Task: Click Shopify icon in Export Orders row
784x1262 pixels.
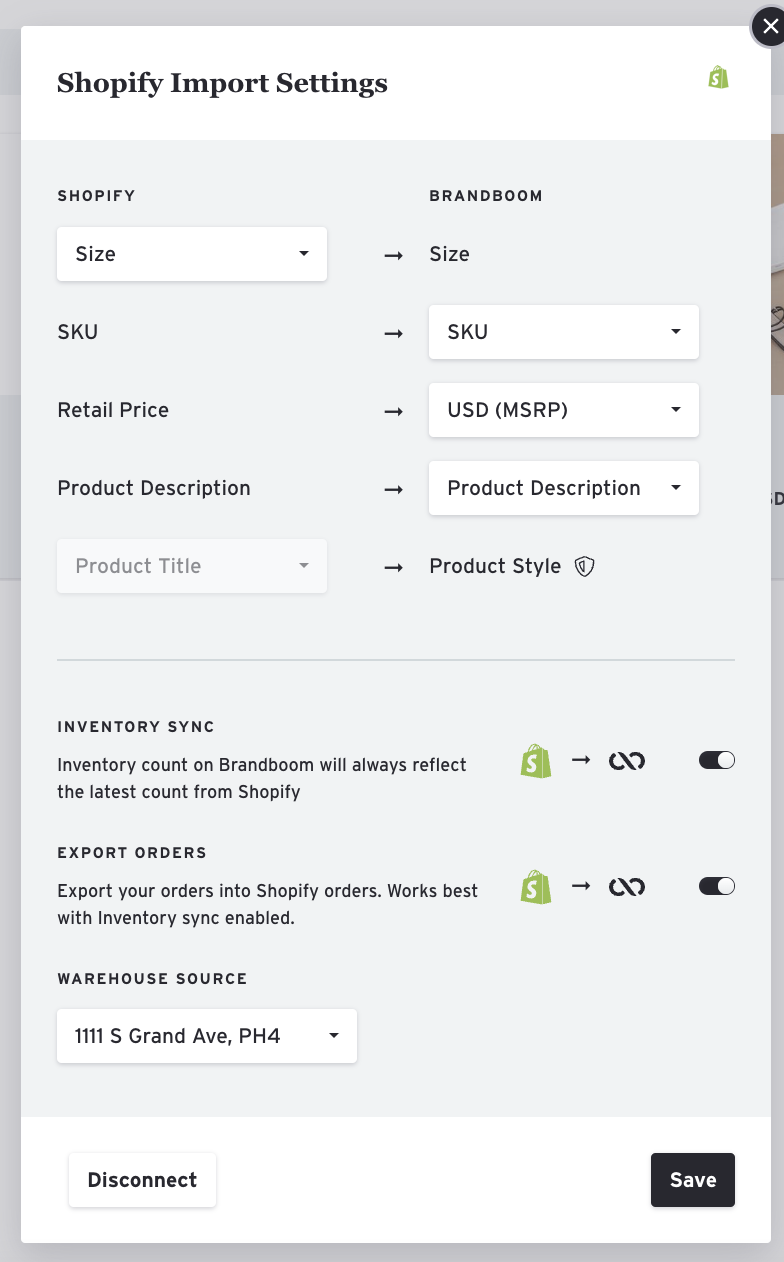Action: pos(536,887)
